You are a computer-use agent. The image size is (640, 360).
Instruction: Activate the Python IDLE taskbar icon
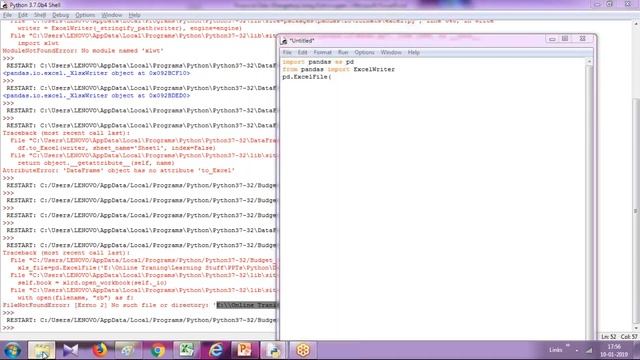click(273, 350)
